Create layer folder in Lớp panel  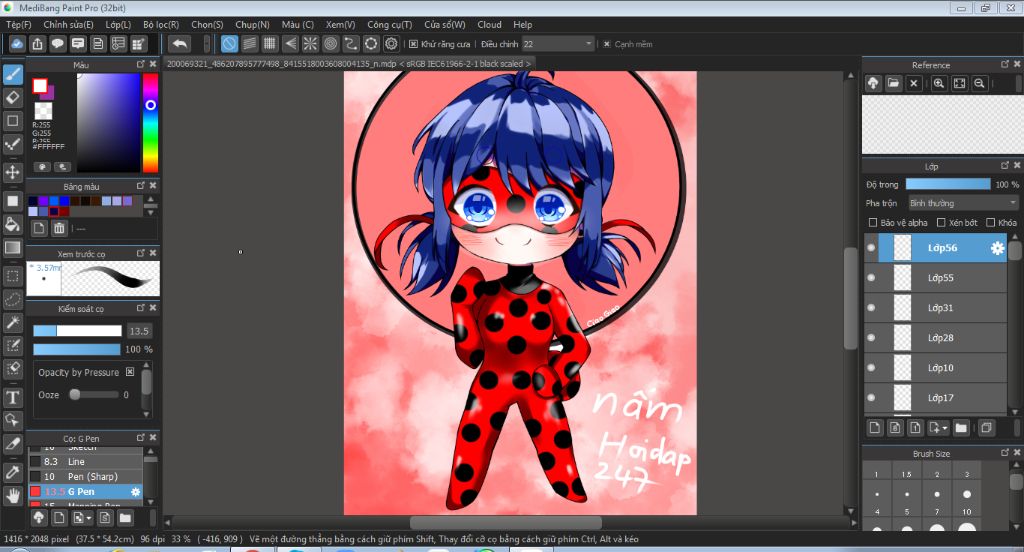[961, 428]
